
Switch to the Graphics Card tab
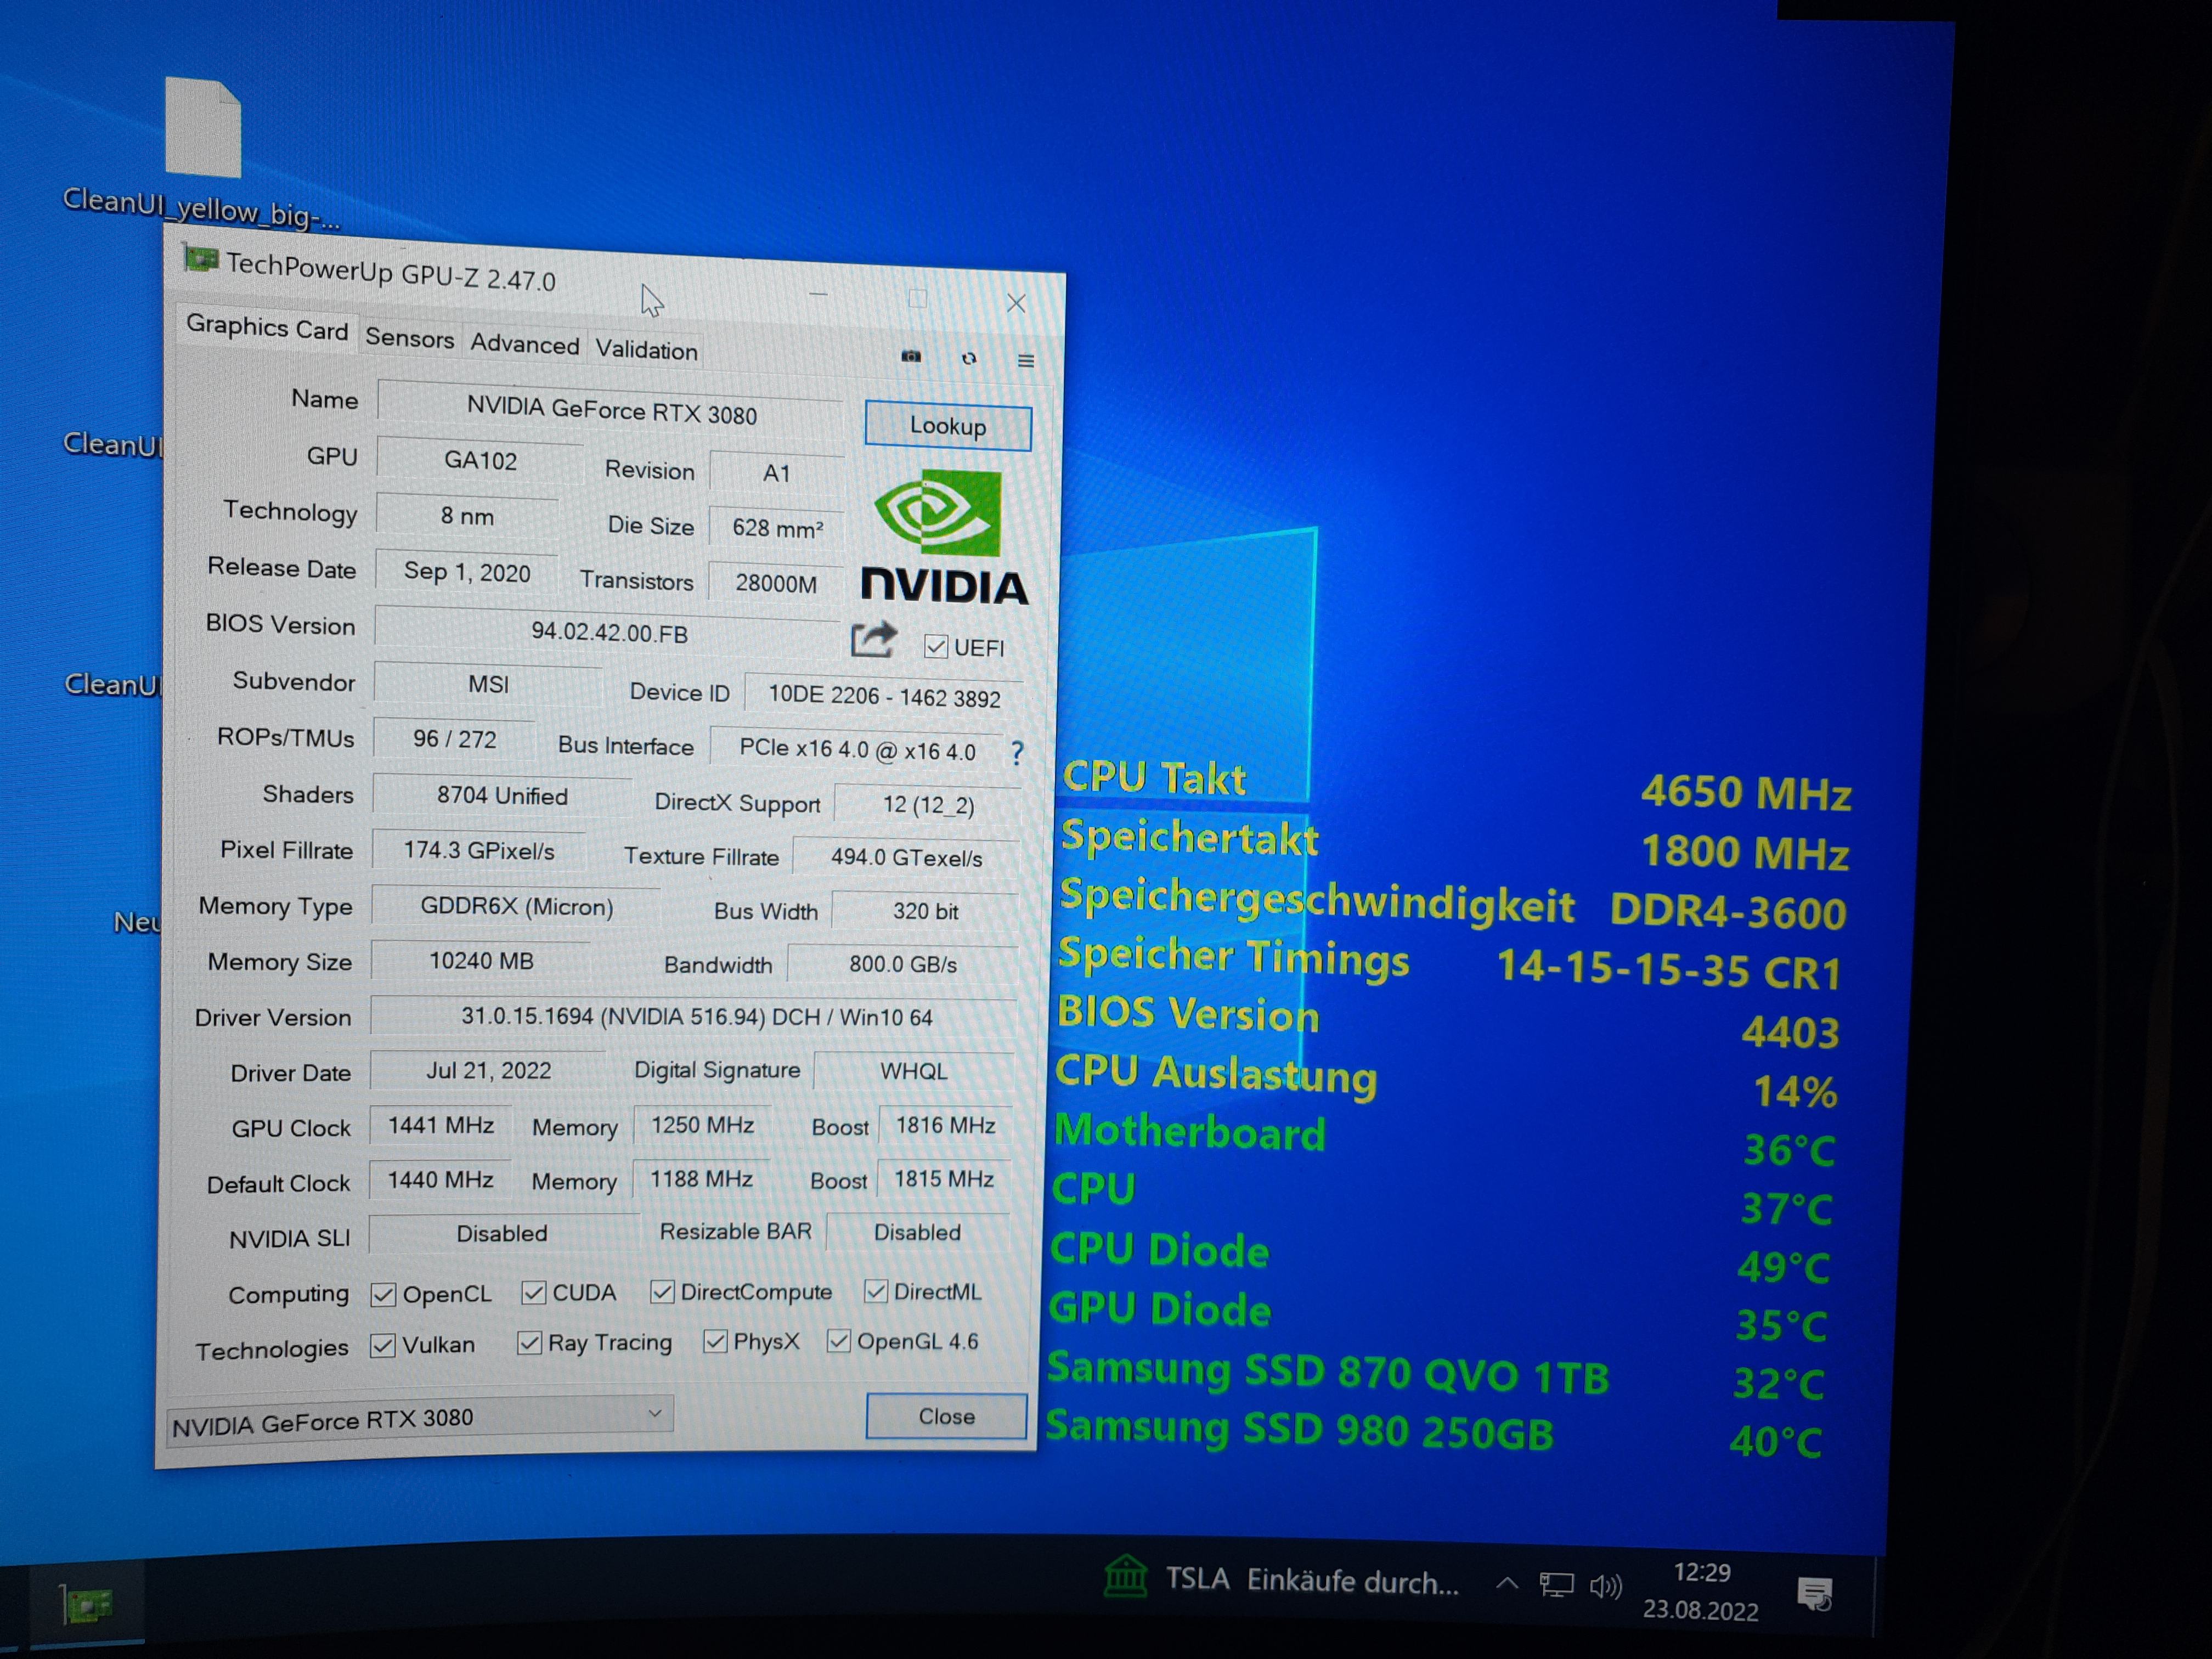[267, 327]
